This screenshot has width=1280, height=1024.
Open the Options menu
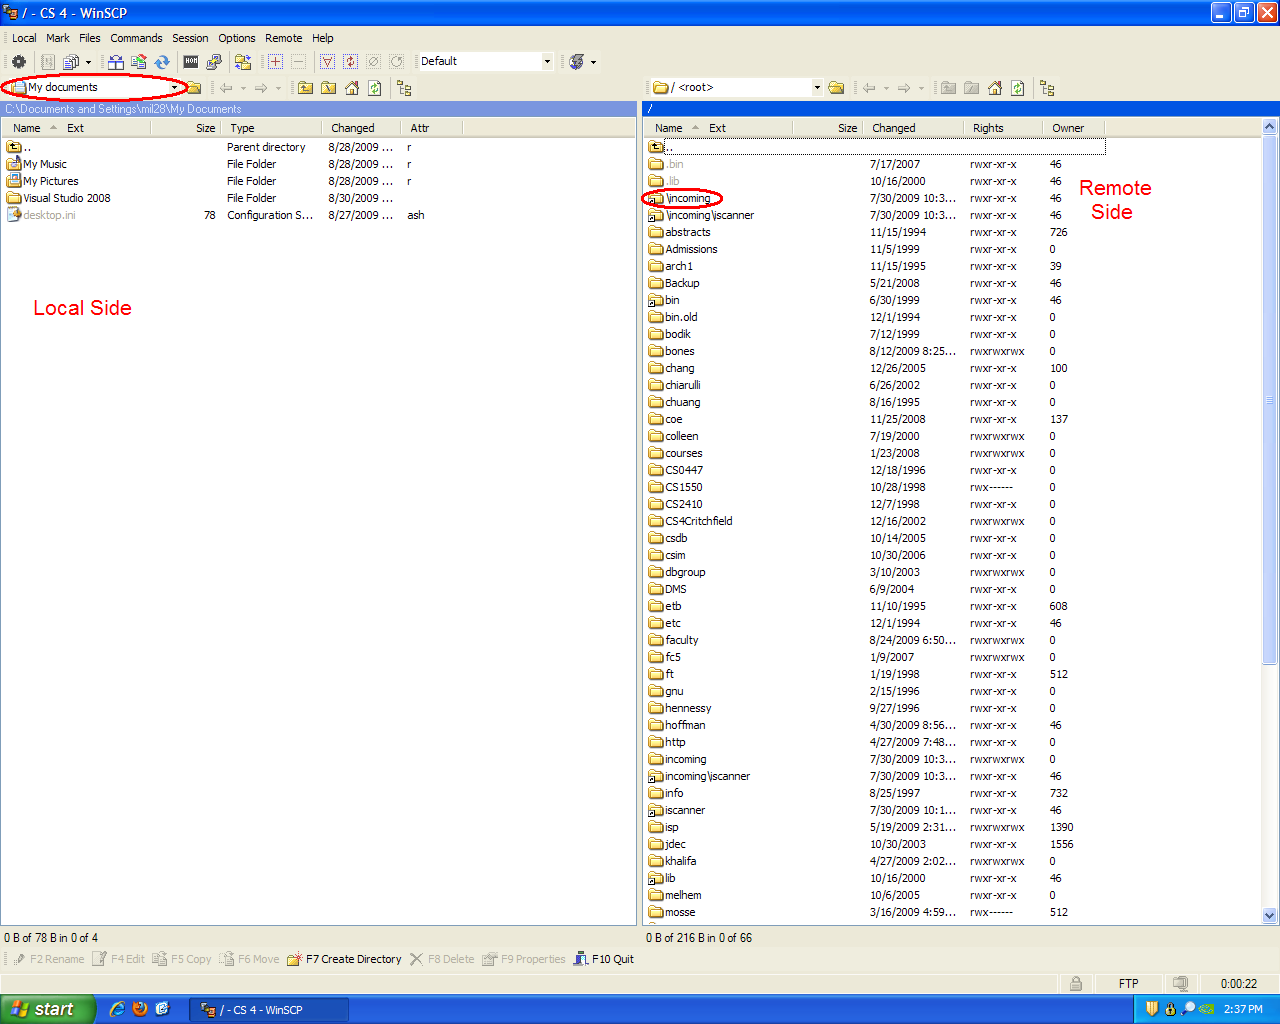[x=237, y=38]
